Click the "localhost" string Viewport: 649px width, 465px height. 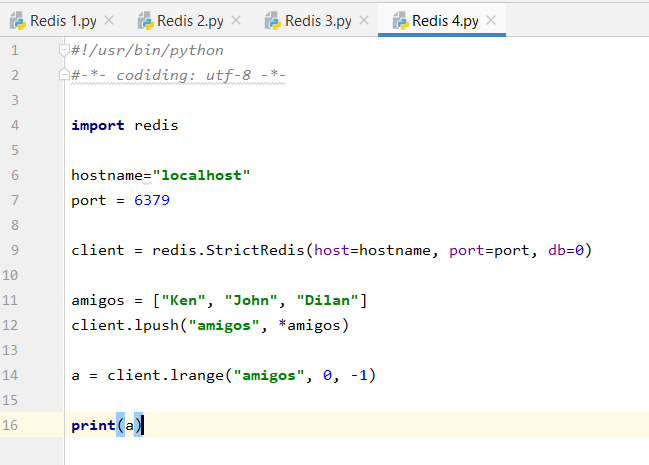[x=202, y=175]
